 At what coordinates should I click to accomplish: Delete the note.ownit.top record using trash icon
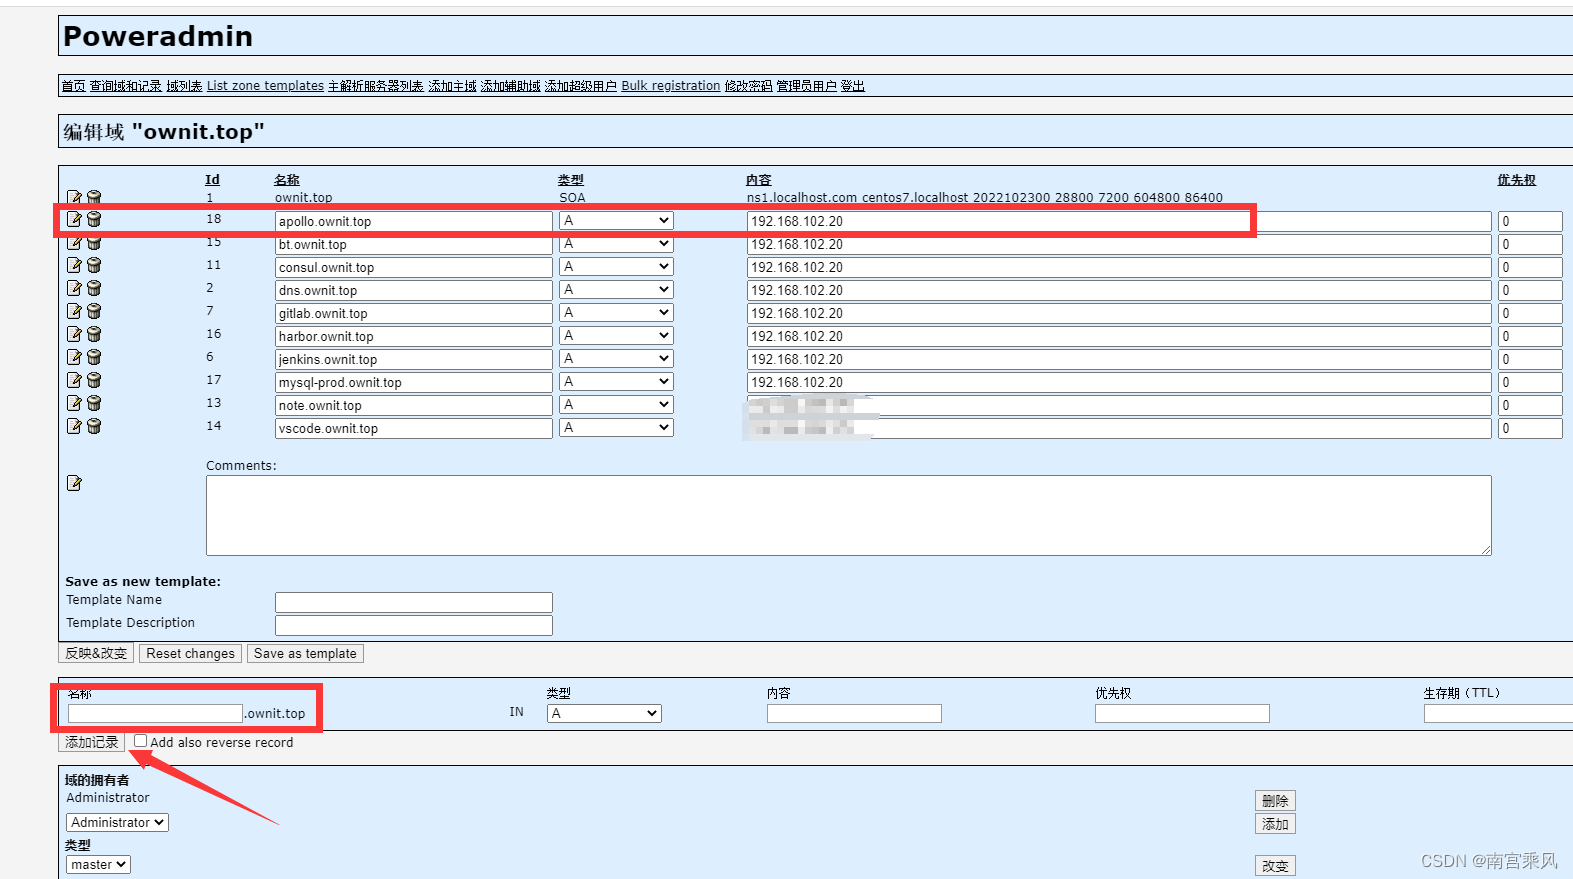tap(94, 403)
